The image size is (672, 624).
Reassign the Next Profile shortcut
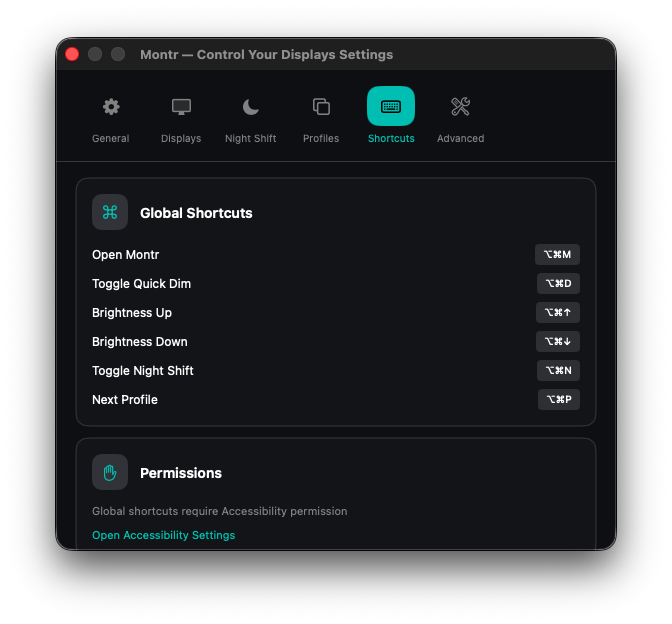coord(558,400)
